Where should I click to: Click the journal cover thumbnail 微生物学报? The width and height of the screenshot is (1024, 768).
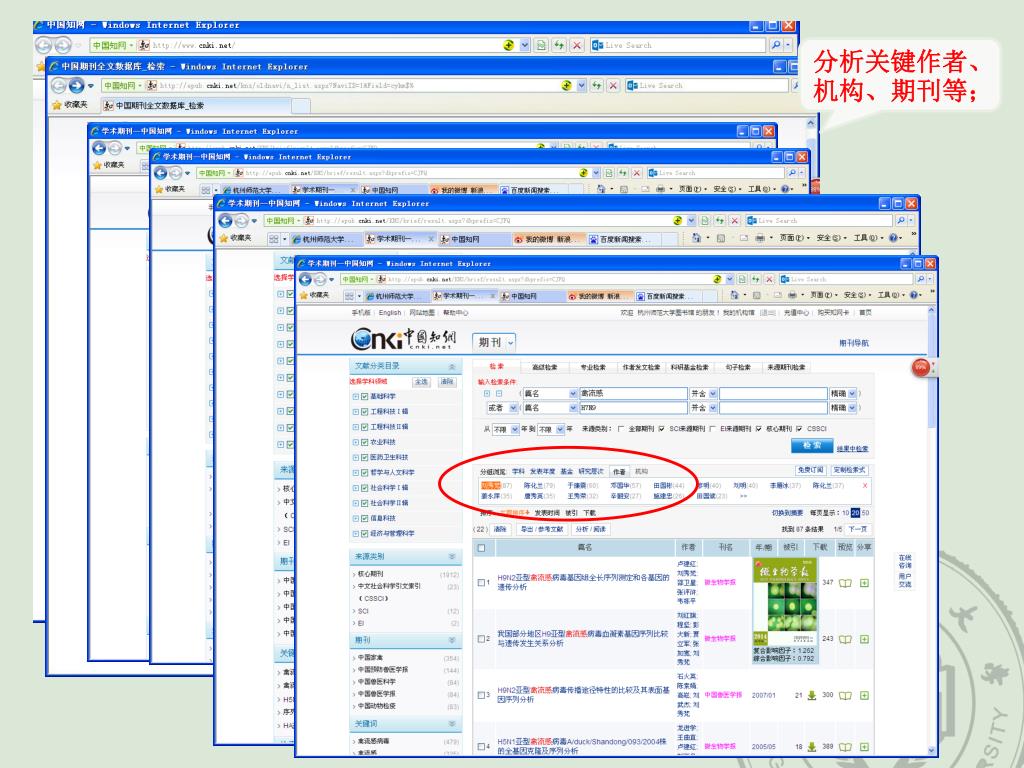point(784,601)
